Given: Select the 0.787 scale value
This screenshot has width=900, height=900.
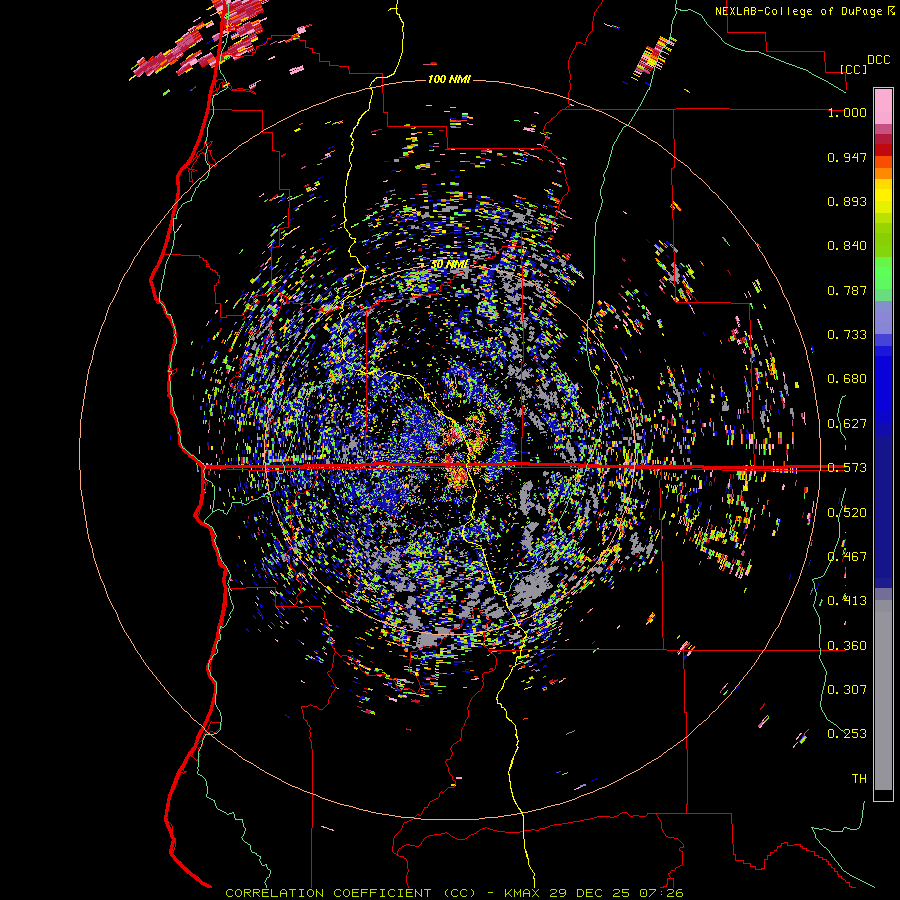Looking at the screenshot, I should click(847, 290).
